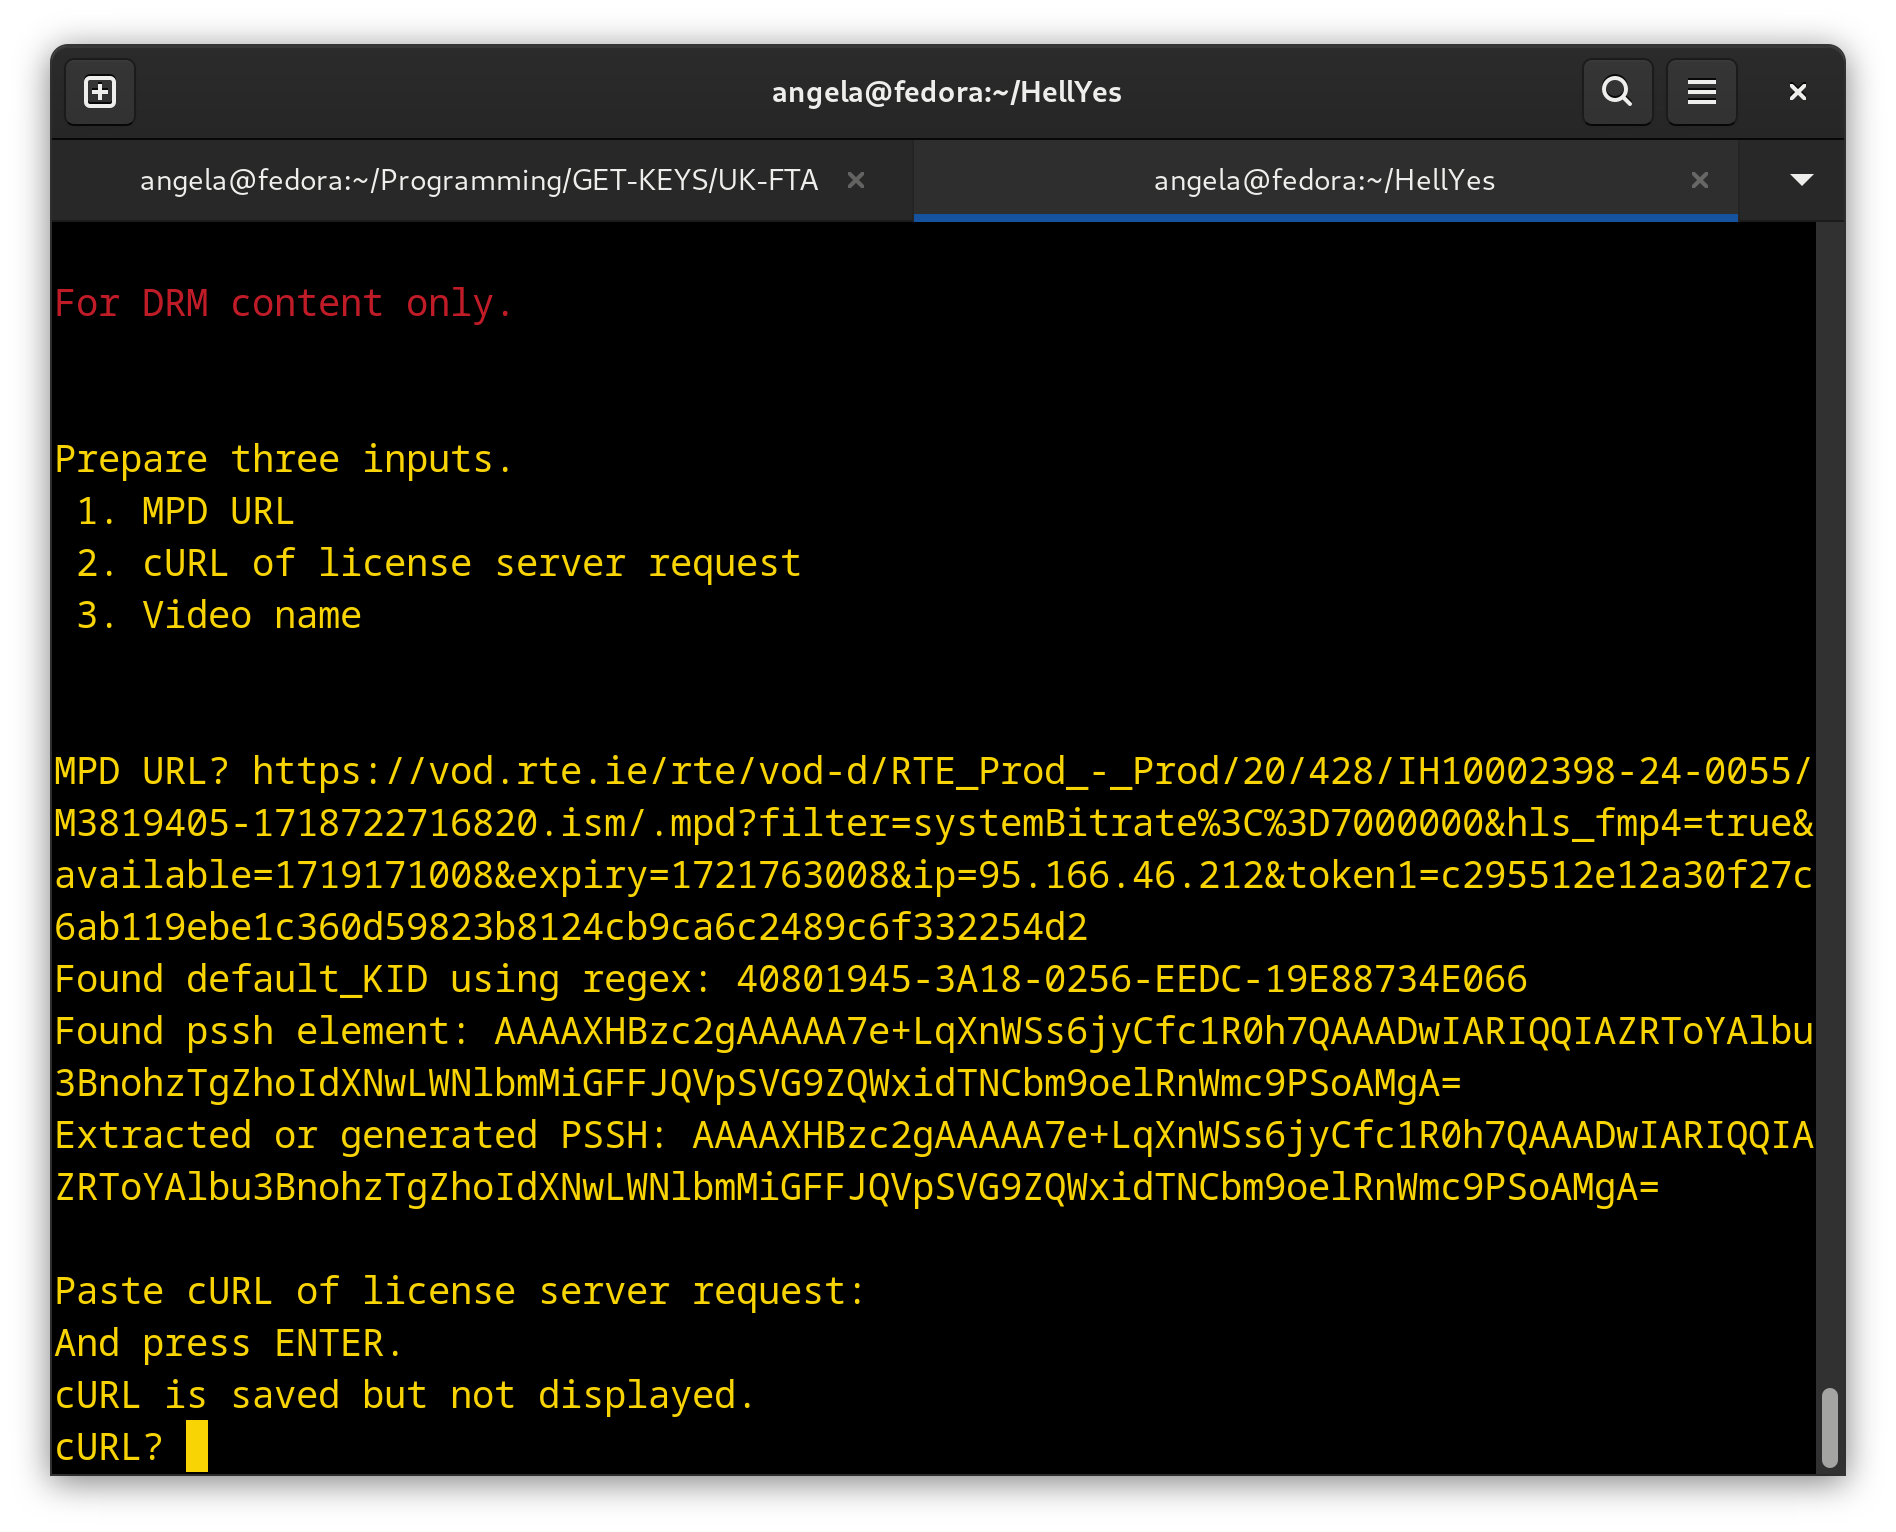The width and height of the screenshot is (1896, 1532).
Task: Click the terminal scrollbar thumb
Action: coord(1829,1426)
